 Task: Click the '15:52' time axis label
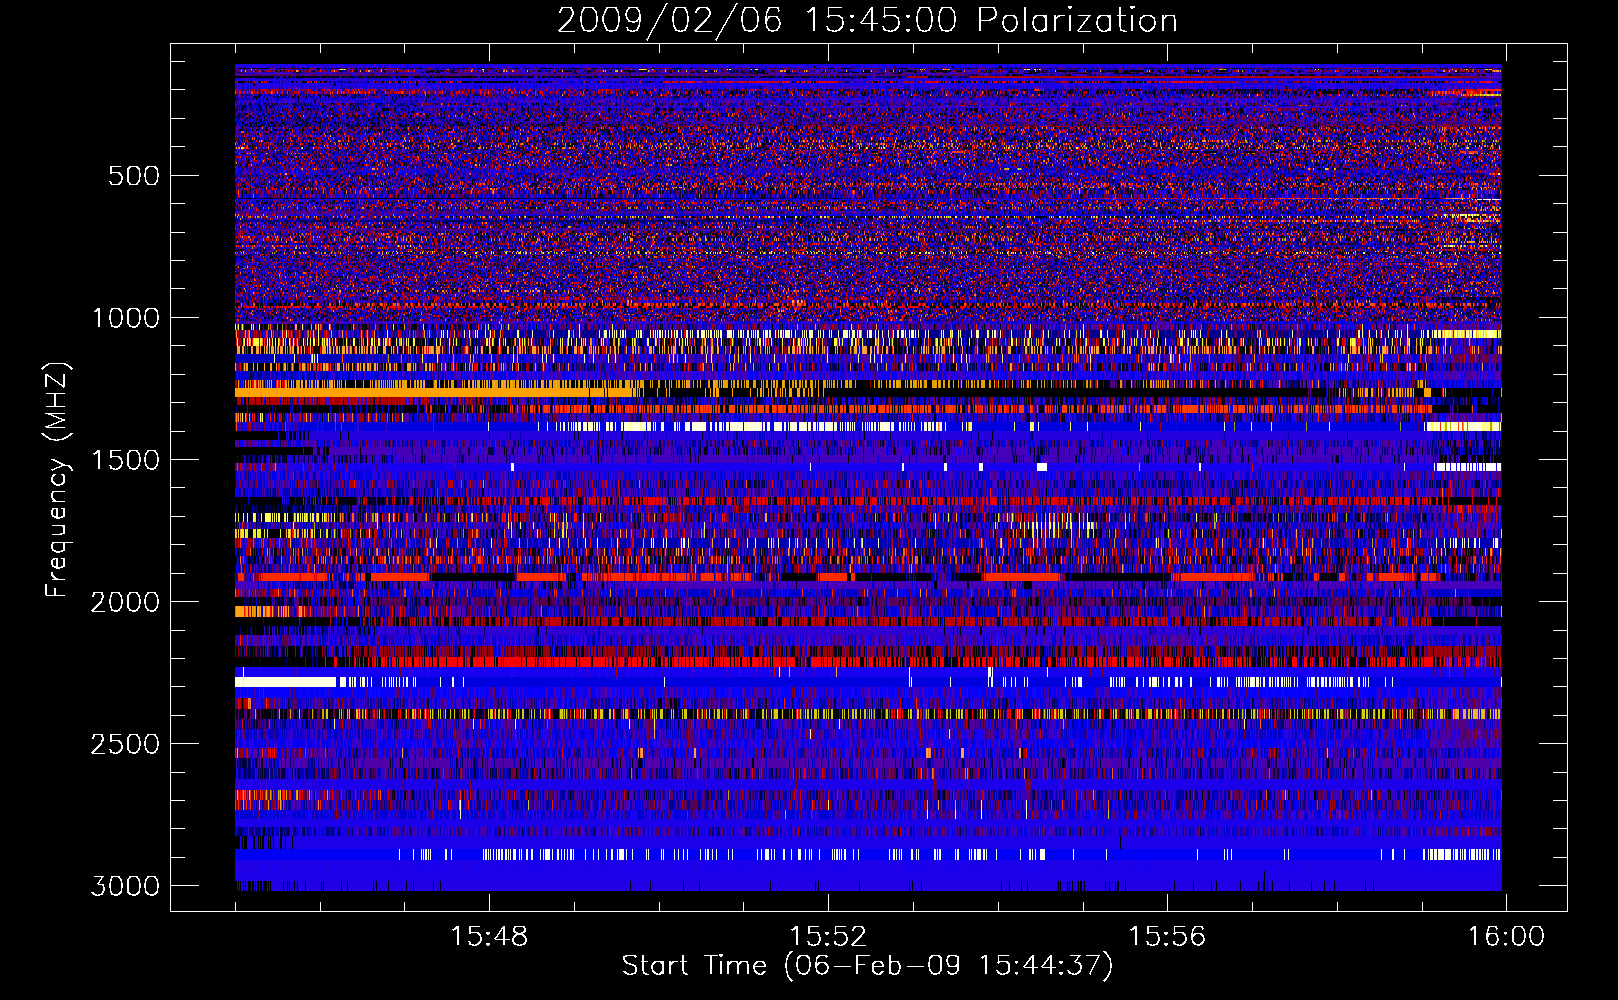[828, 937]
